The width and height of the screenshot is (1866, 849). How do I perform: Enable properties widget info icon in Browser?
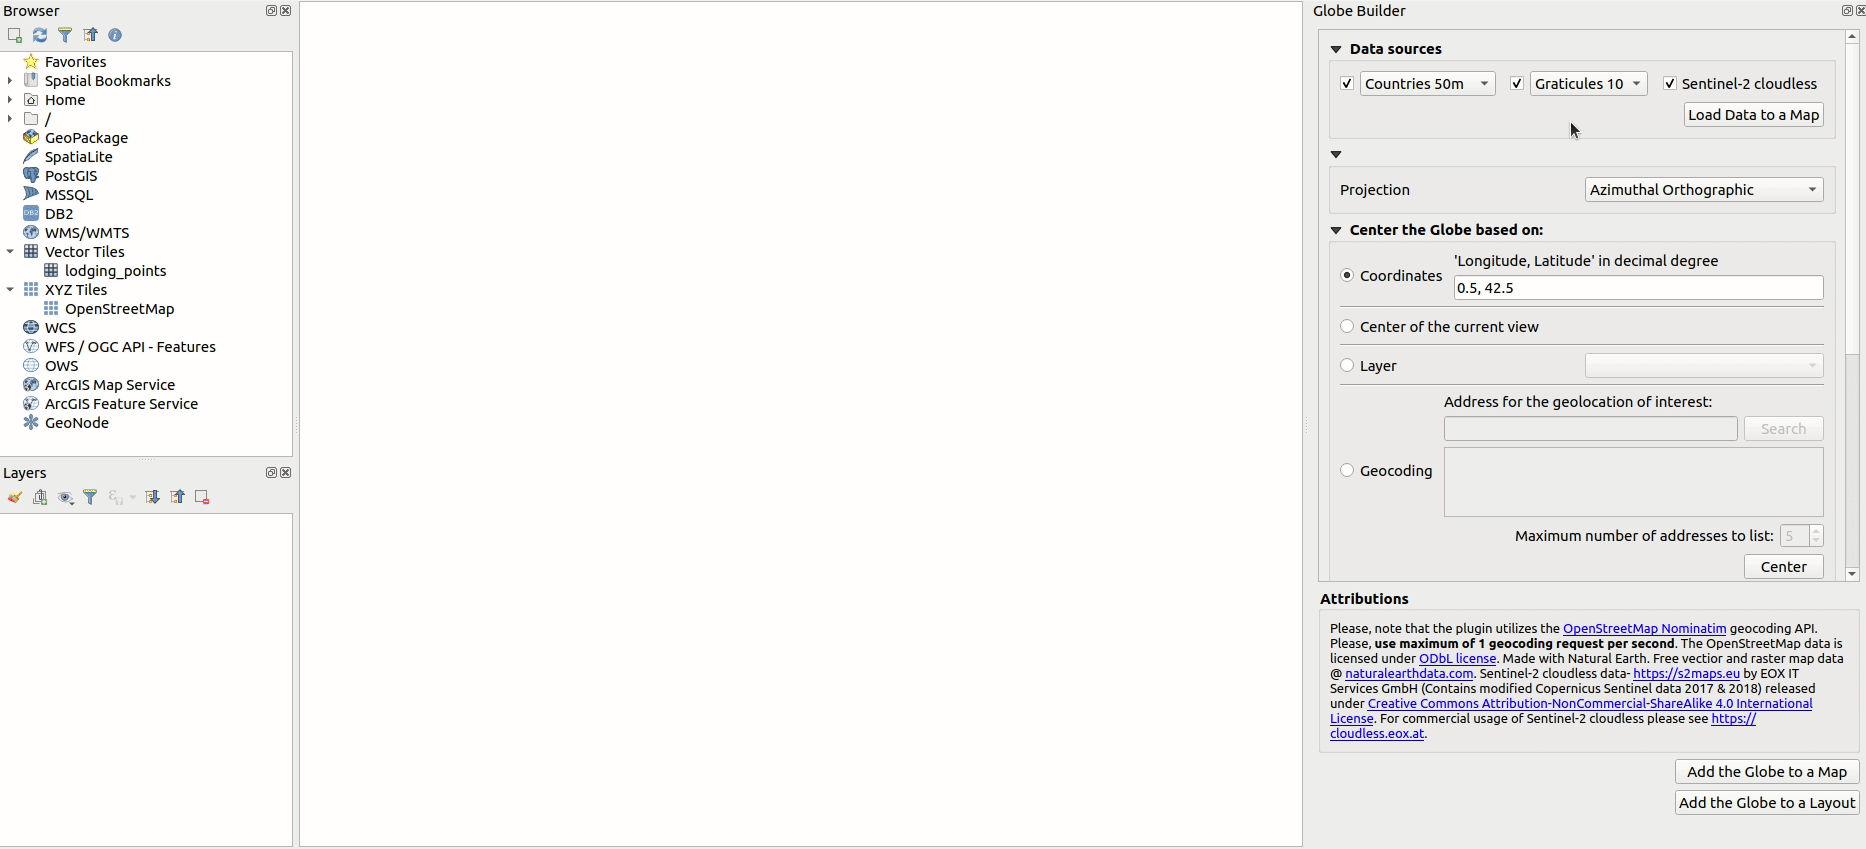tap(115, 35)
